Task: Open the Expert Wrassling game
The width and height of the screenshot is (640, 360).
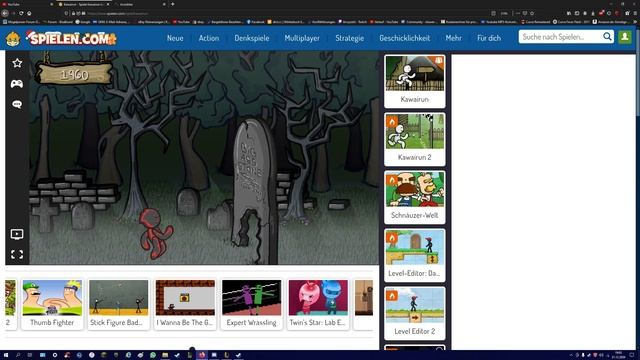Action: [252, 304]
